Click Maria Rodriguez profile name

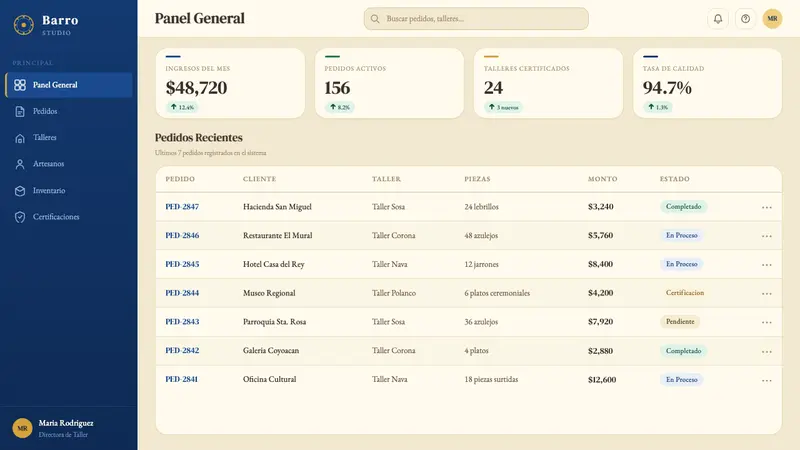[x=66, y=423]
